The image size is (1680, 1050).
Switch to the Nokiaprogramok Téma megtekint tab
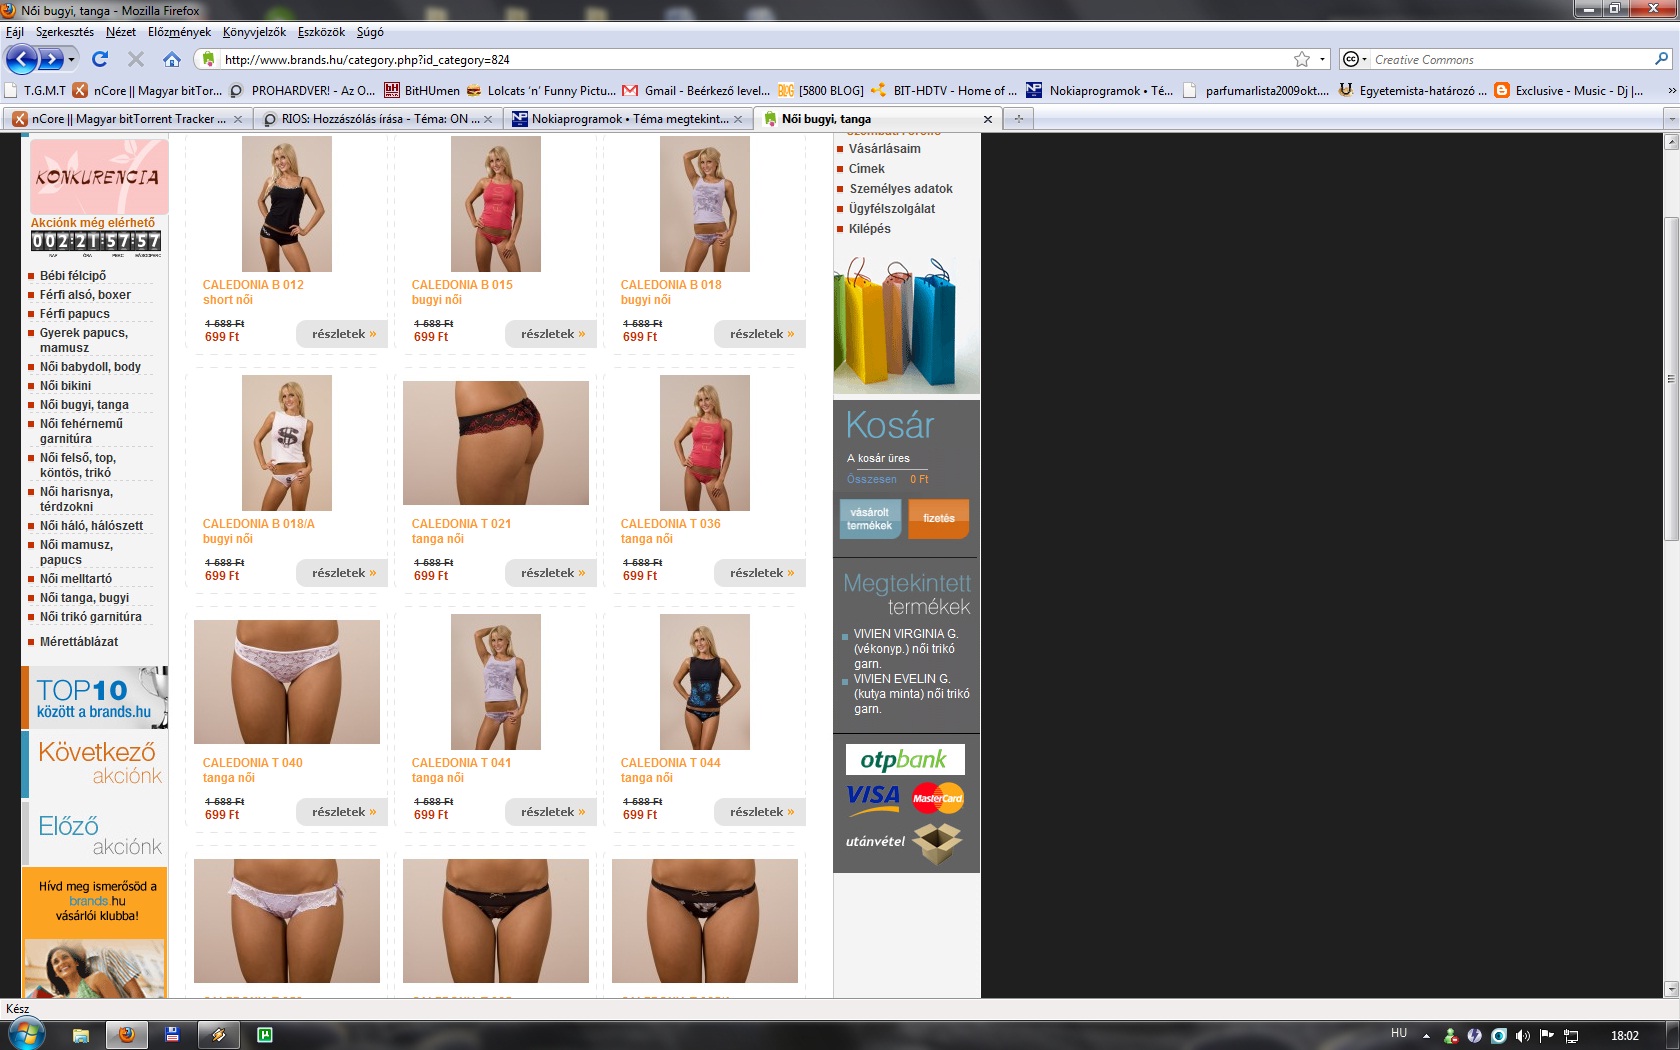click(627, 119)
